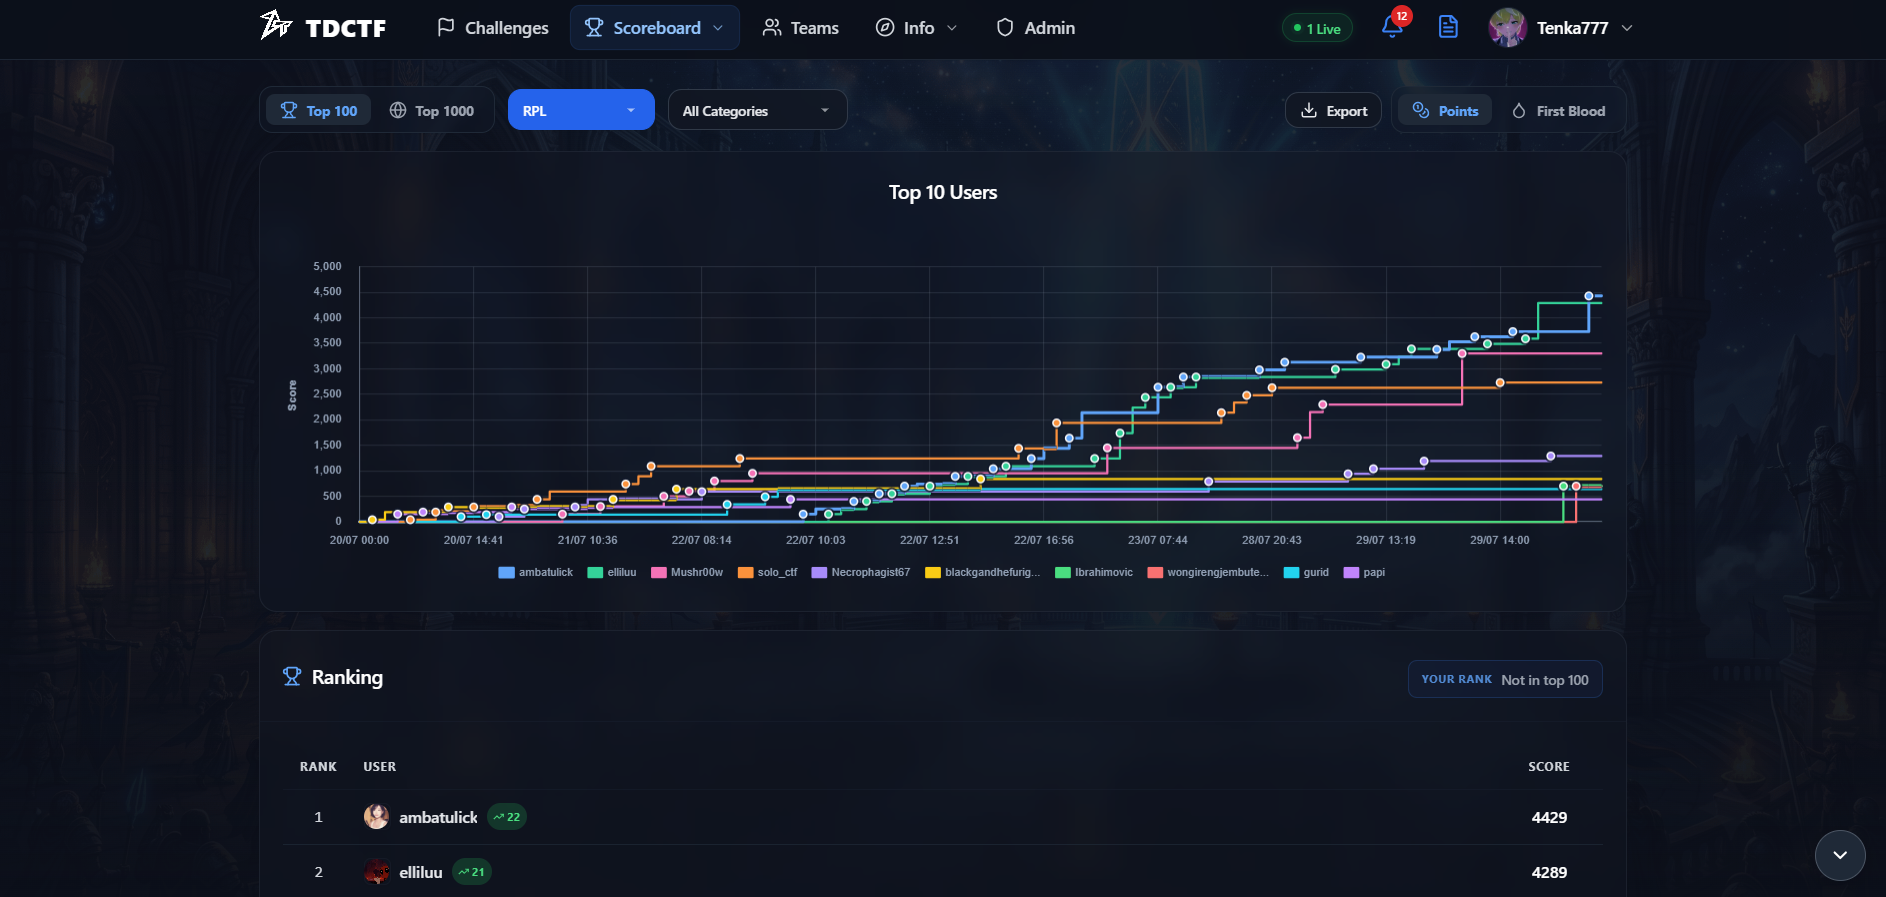Expand the Tenka777 account chevron

pyautogui.click(x=1627, y=28)
